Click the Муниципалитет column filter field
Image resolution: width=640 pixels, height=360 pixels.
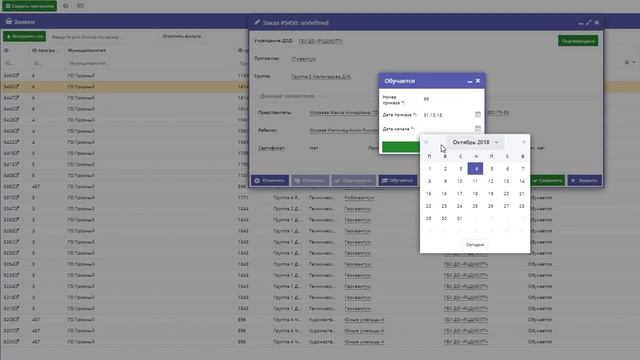tap(149, 63)
